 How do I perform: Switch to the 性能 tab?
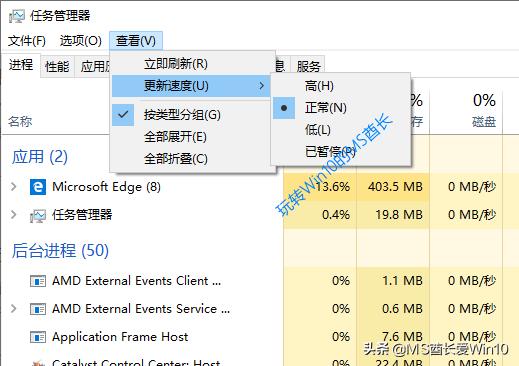[57, 66]
